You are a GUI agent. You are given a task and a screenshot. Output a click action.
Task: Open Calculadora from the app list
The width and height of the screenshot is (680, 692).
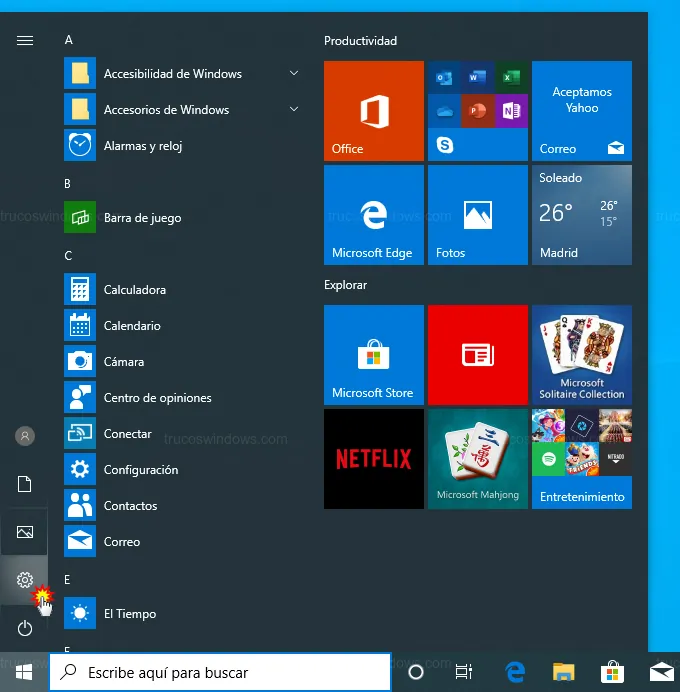pyautogui.click(x=135, y=290)
